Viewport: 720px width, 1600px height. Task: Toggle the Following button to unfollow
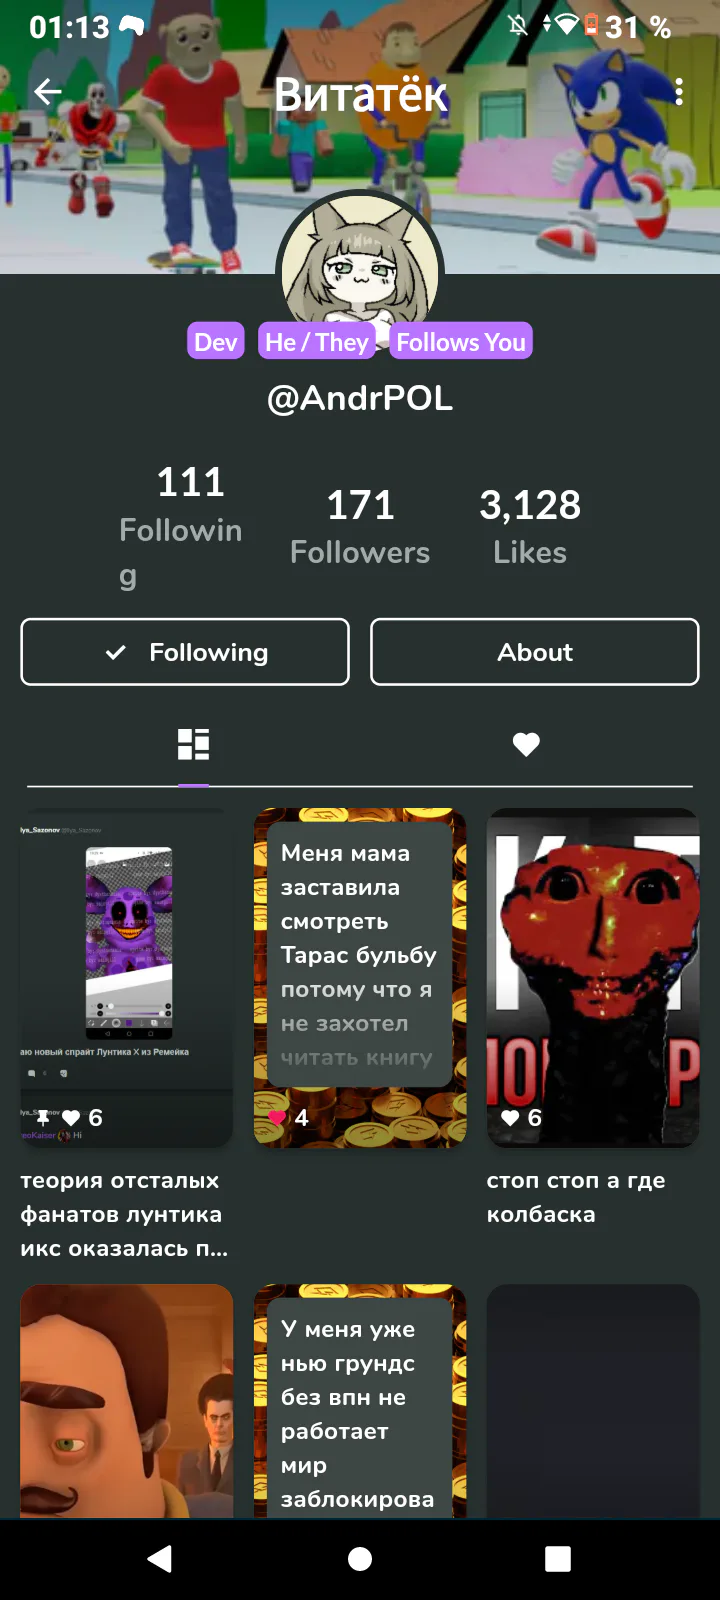(x=185, y=652)
